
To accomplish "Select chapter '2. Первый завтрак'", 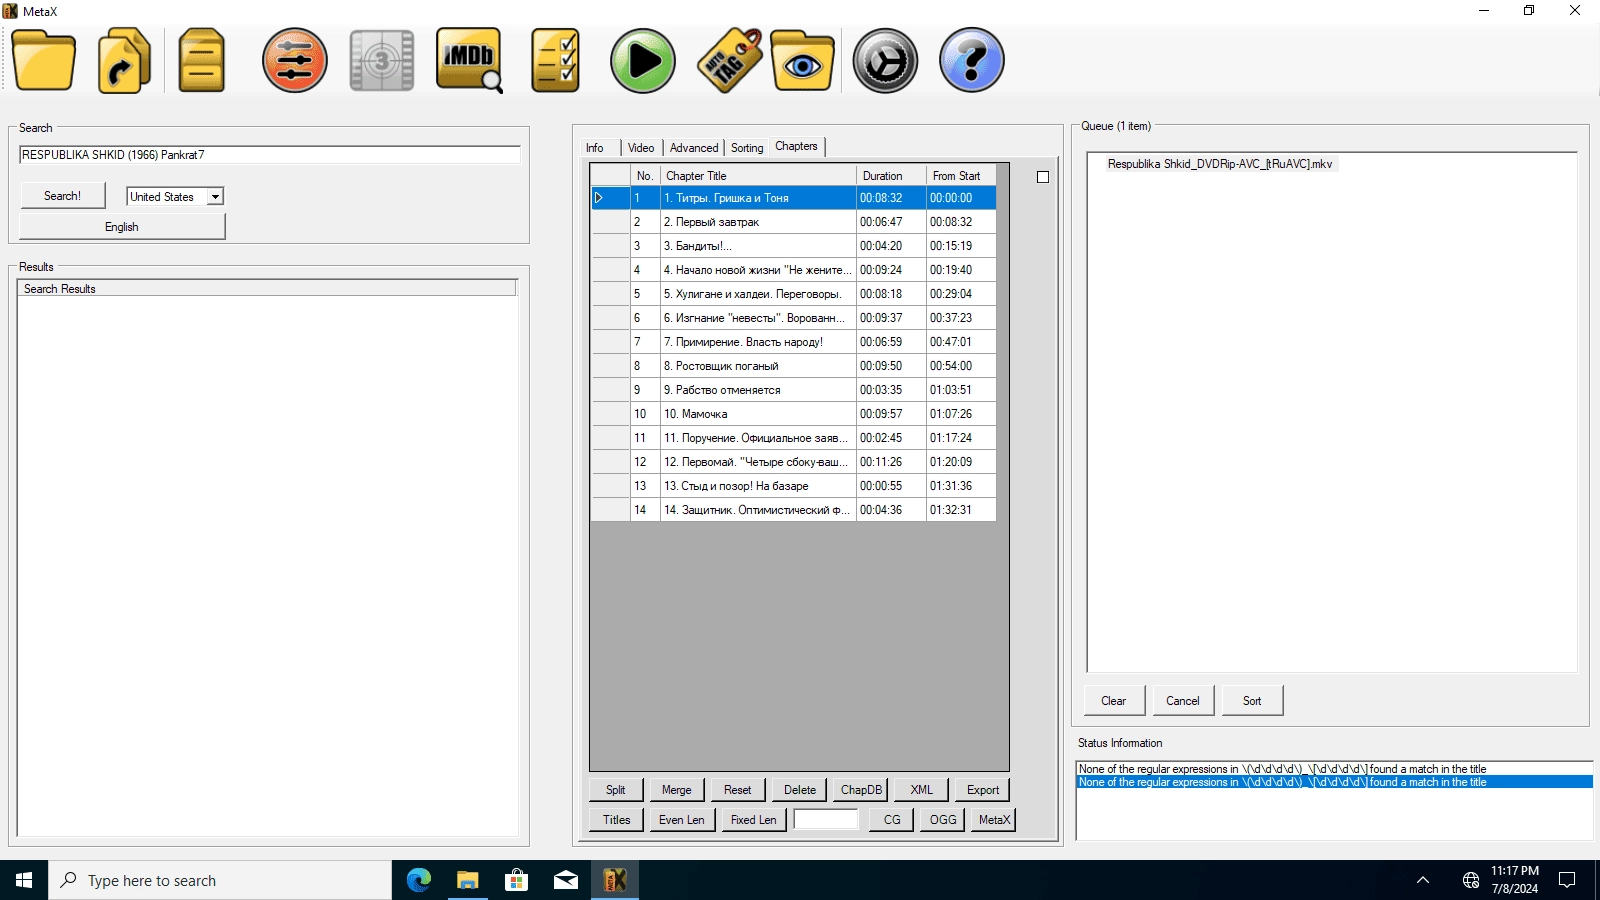I will pyautogui.click(x=758, y=222).
